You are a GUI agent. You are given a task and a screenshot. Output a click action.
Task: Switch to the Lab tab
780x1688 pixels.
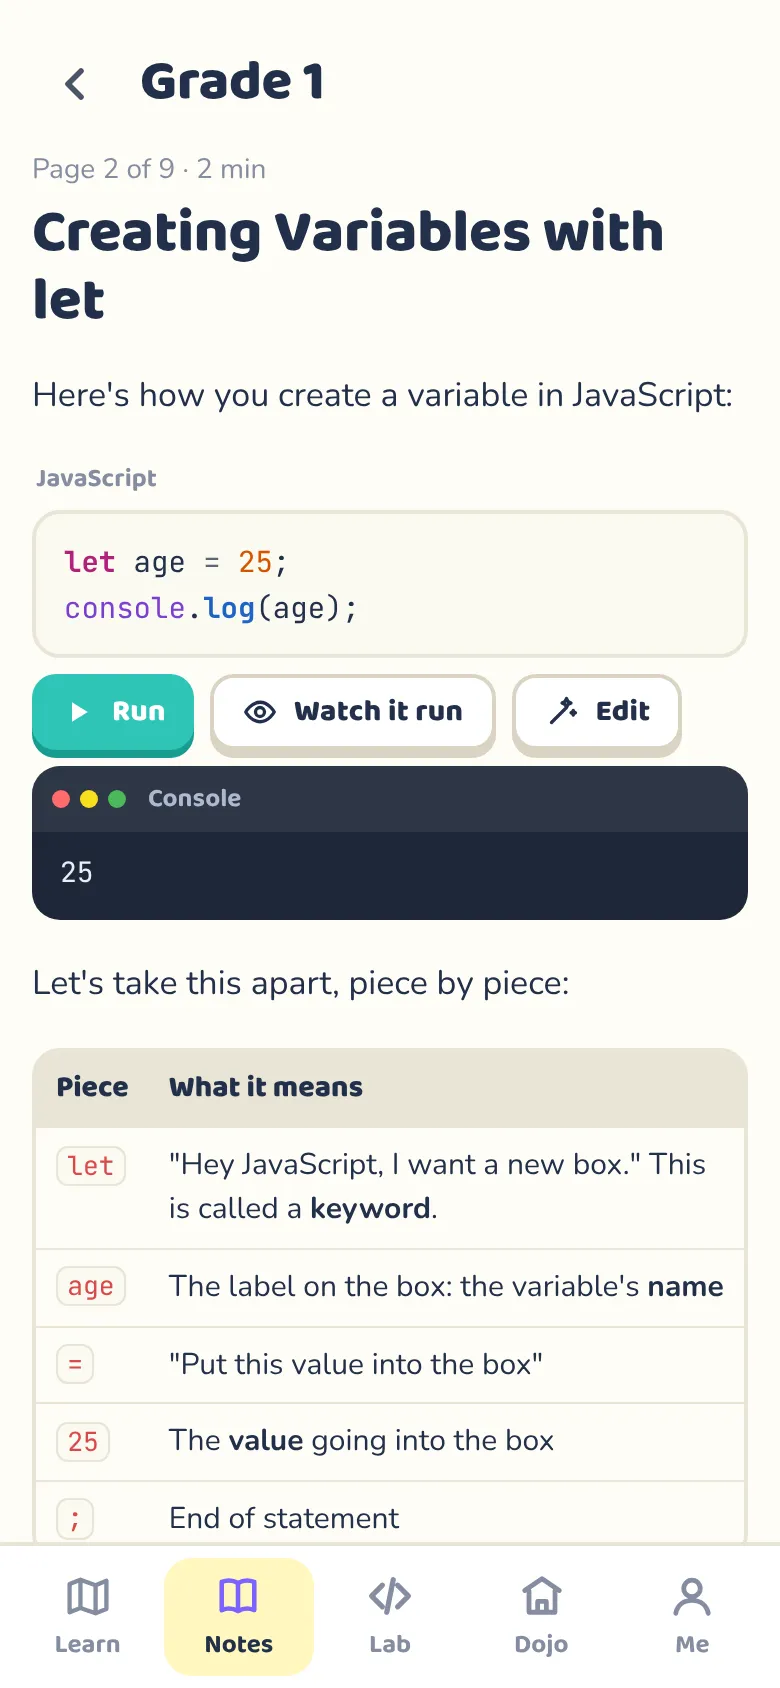click(x=390, y=1617)
